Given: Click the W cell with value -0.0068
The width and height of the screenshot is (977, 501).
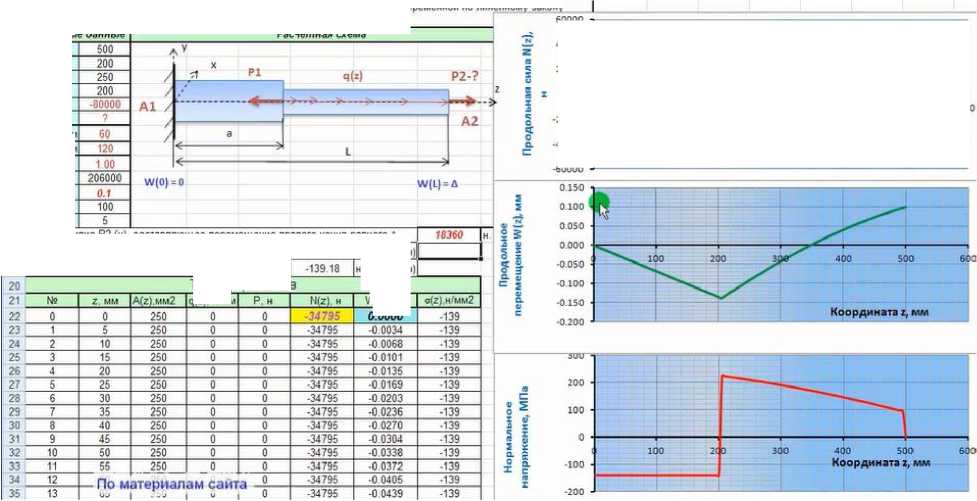Looking at the screenshot, I should [x=384, y=345].
